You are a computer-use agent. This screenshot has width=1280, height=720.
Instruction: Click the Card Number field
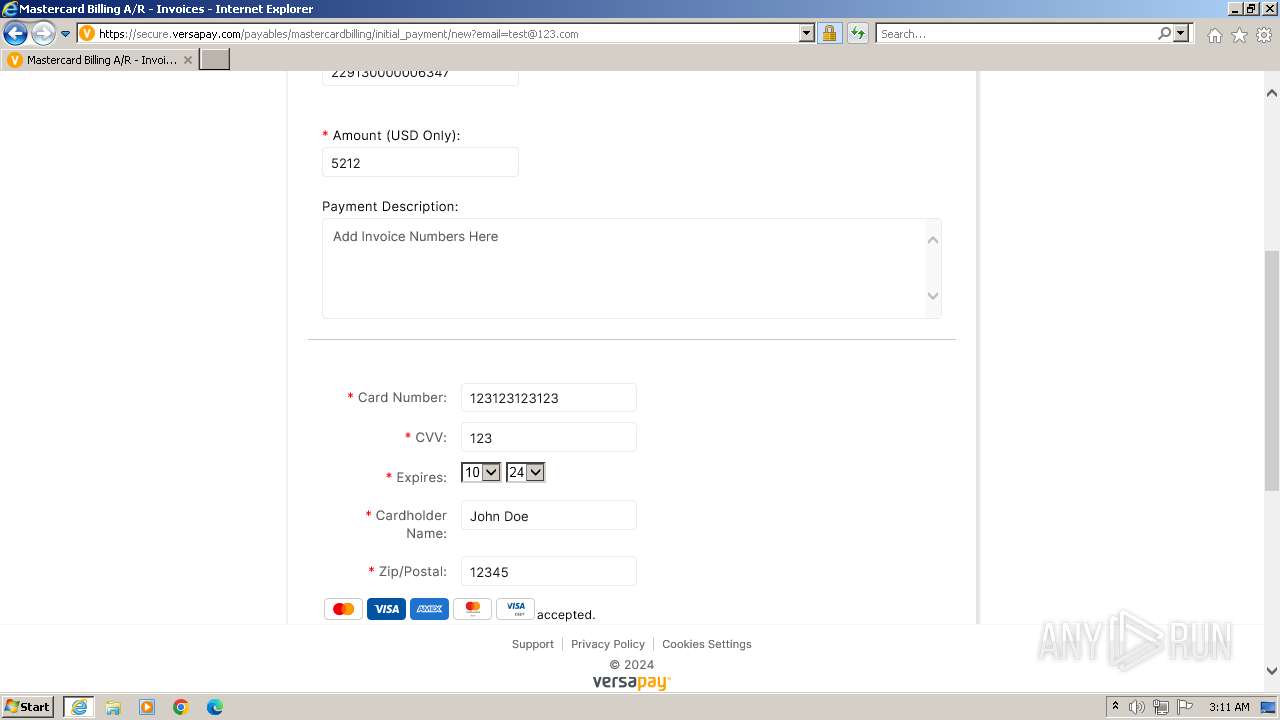pyautogui.click(x=548, y=397)
